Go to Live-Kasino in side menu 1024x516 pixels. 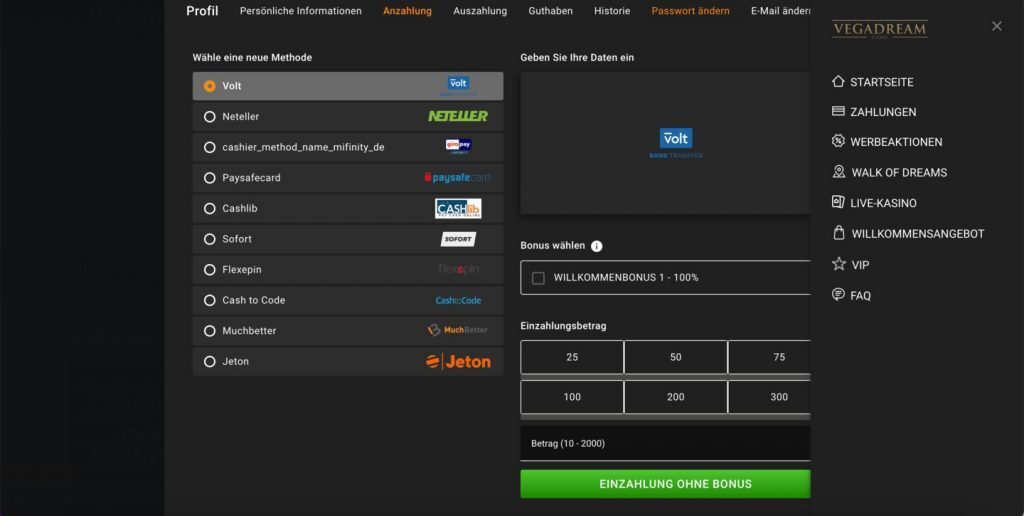(883, 204)
